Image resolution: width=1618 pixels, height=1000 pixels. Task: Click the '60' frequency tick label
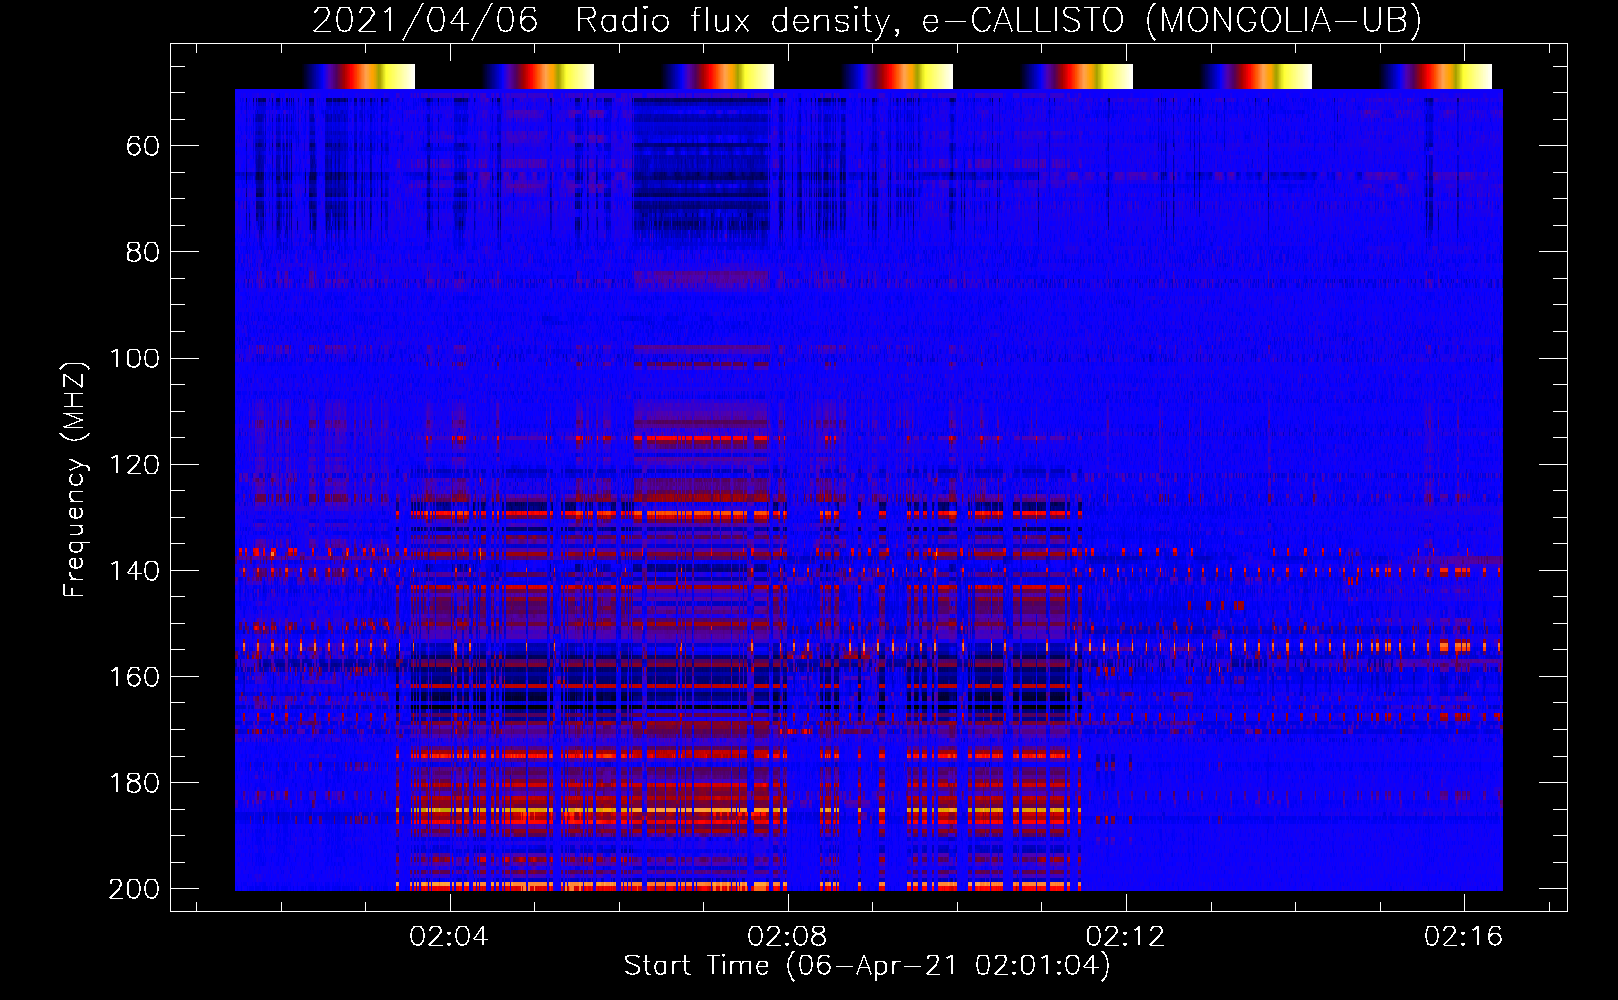143,147
